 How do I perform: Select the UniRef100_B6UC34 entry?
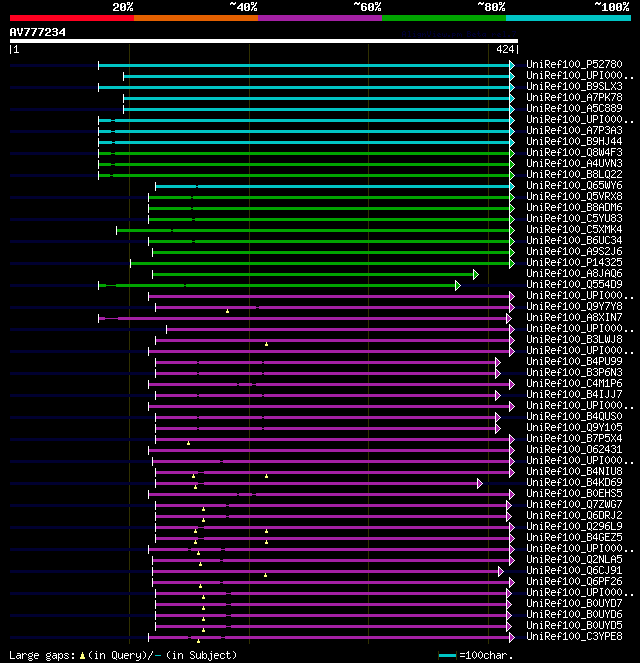tap(574, 240)
